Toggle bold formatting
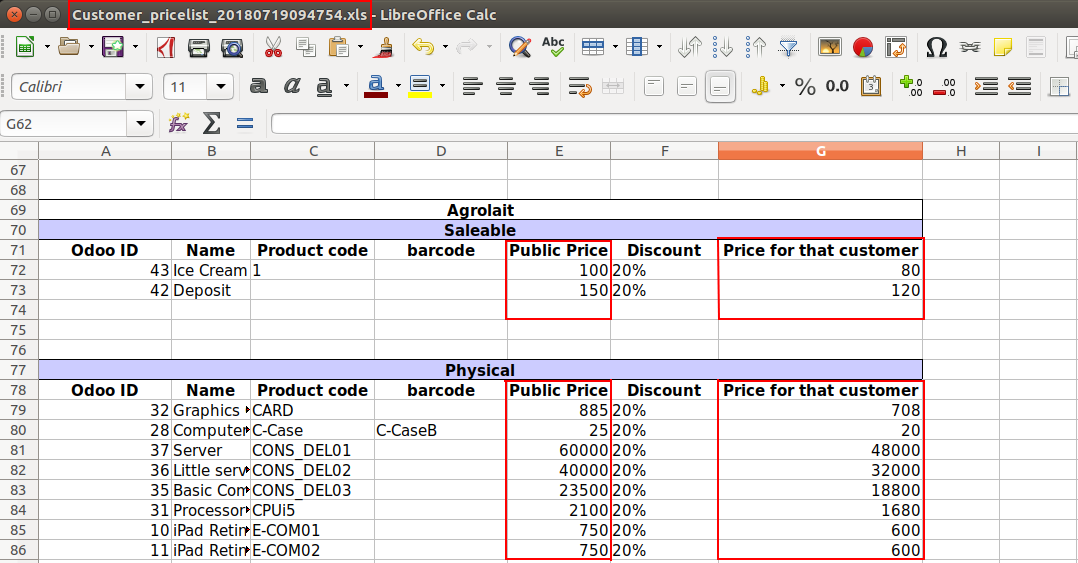The width and height of the screenshot is (1078, 563). [258, 87]
